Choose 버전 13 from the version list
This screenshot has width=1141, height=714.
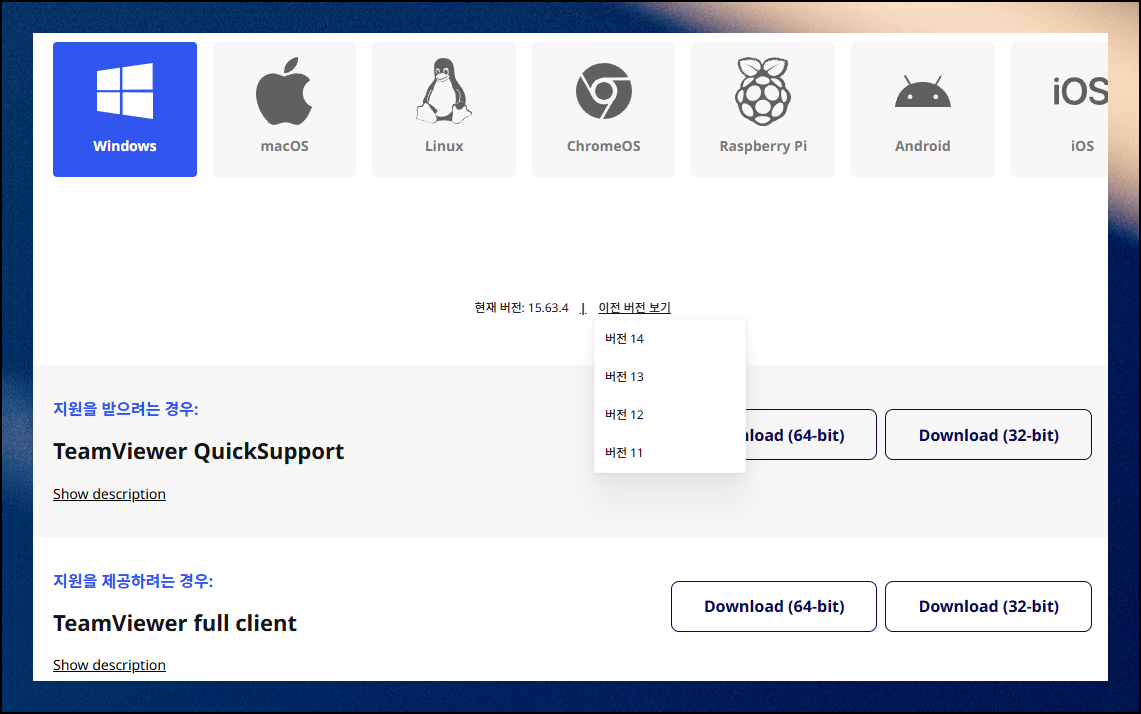[669, 376]
